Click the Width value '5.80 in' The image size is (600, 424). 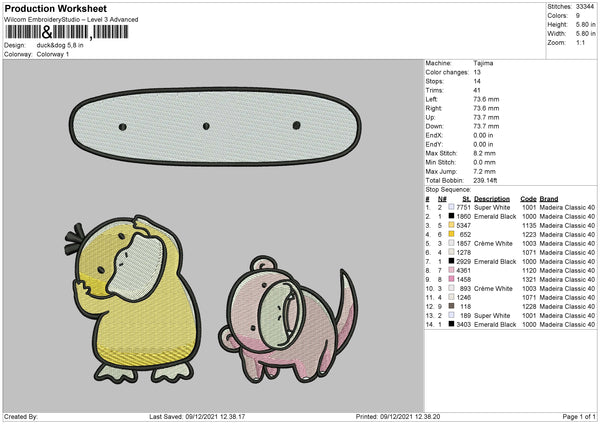point(585,34)
